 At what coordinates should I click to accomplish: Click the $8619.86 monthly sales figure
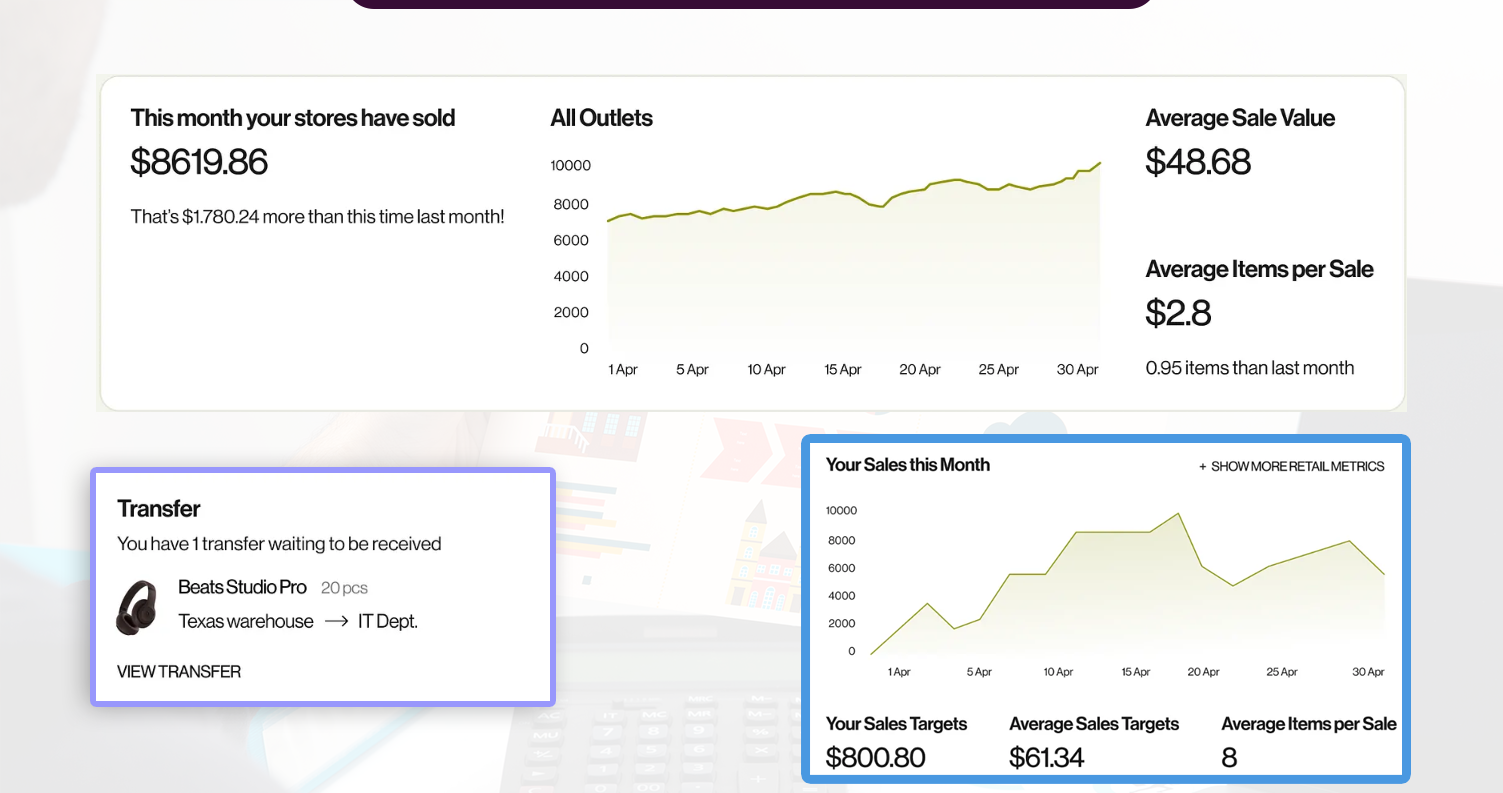(x=198, y=162)
